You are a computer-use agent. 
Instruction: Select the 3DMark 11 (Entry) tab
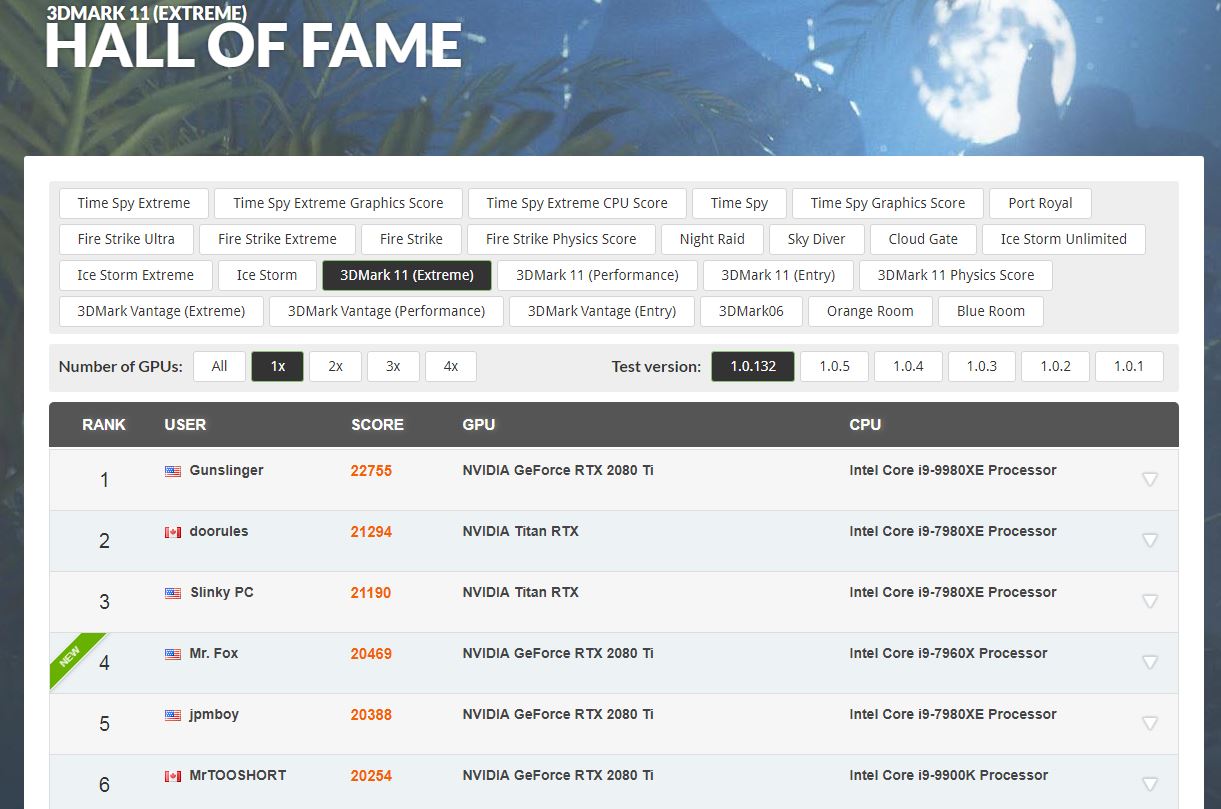[779, 275]
